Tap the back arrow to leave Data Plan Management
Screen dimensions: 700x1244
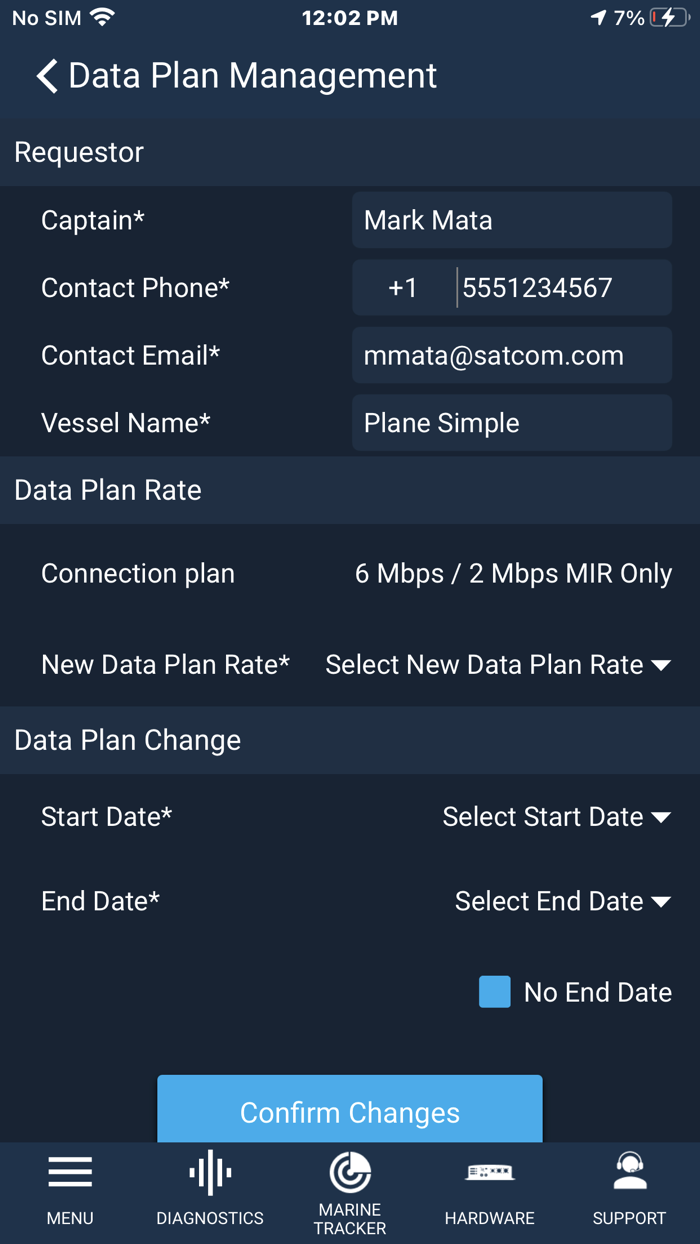(44, 75)
